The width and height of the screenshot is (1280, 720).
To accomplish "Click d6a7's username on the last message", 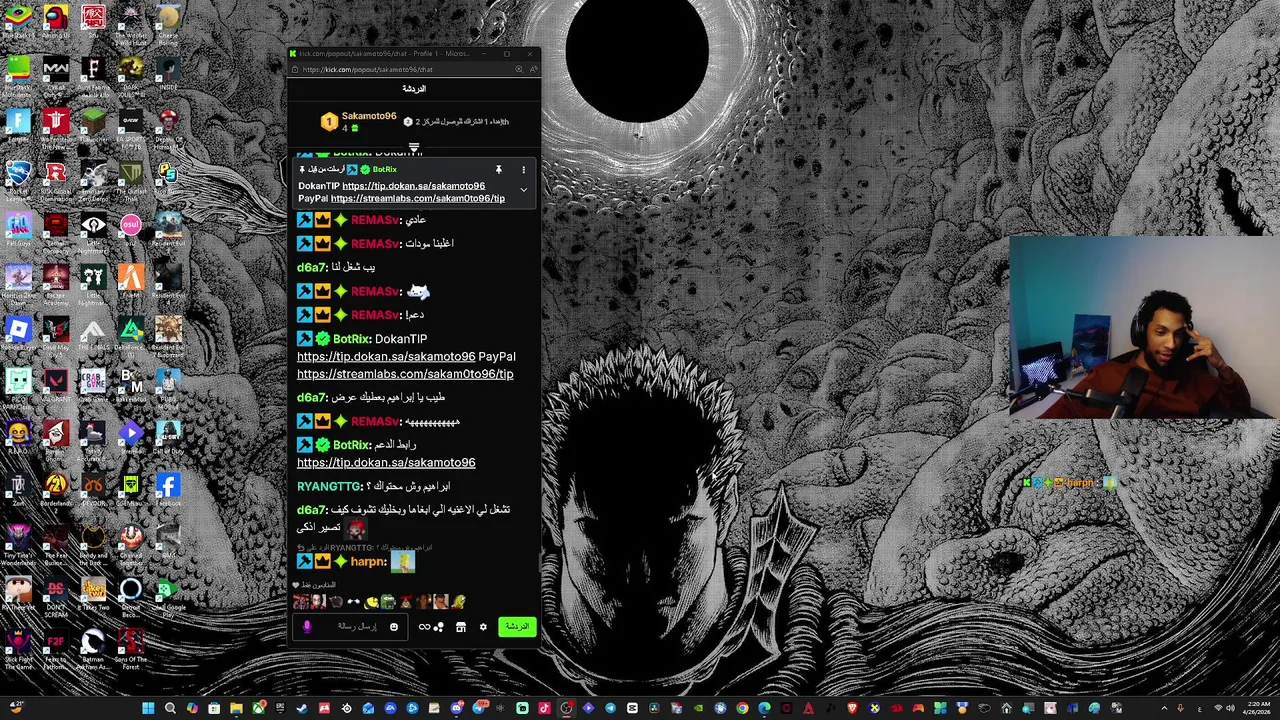I will pos(312,510).
